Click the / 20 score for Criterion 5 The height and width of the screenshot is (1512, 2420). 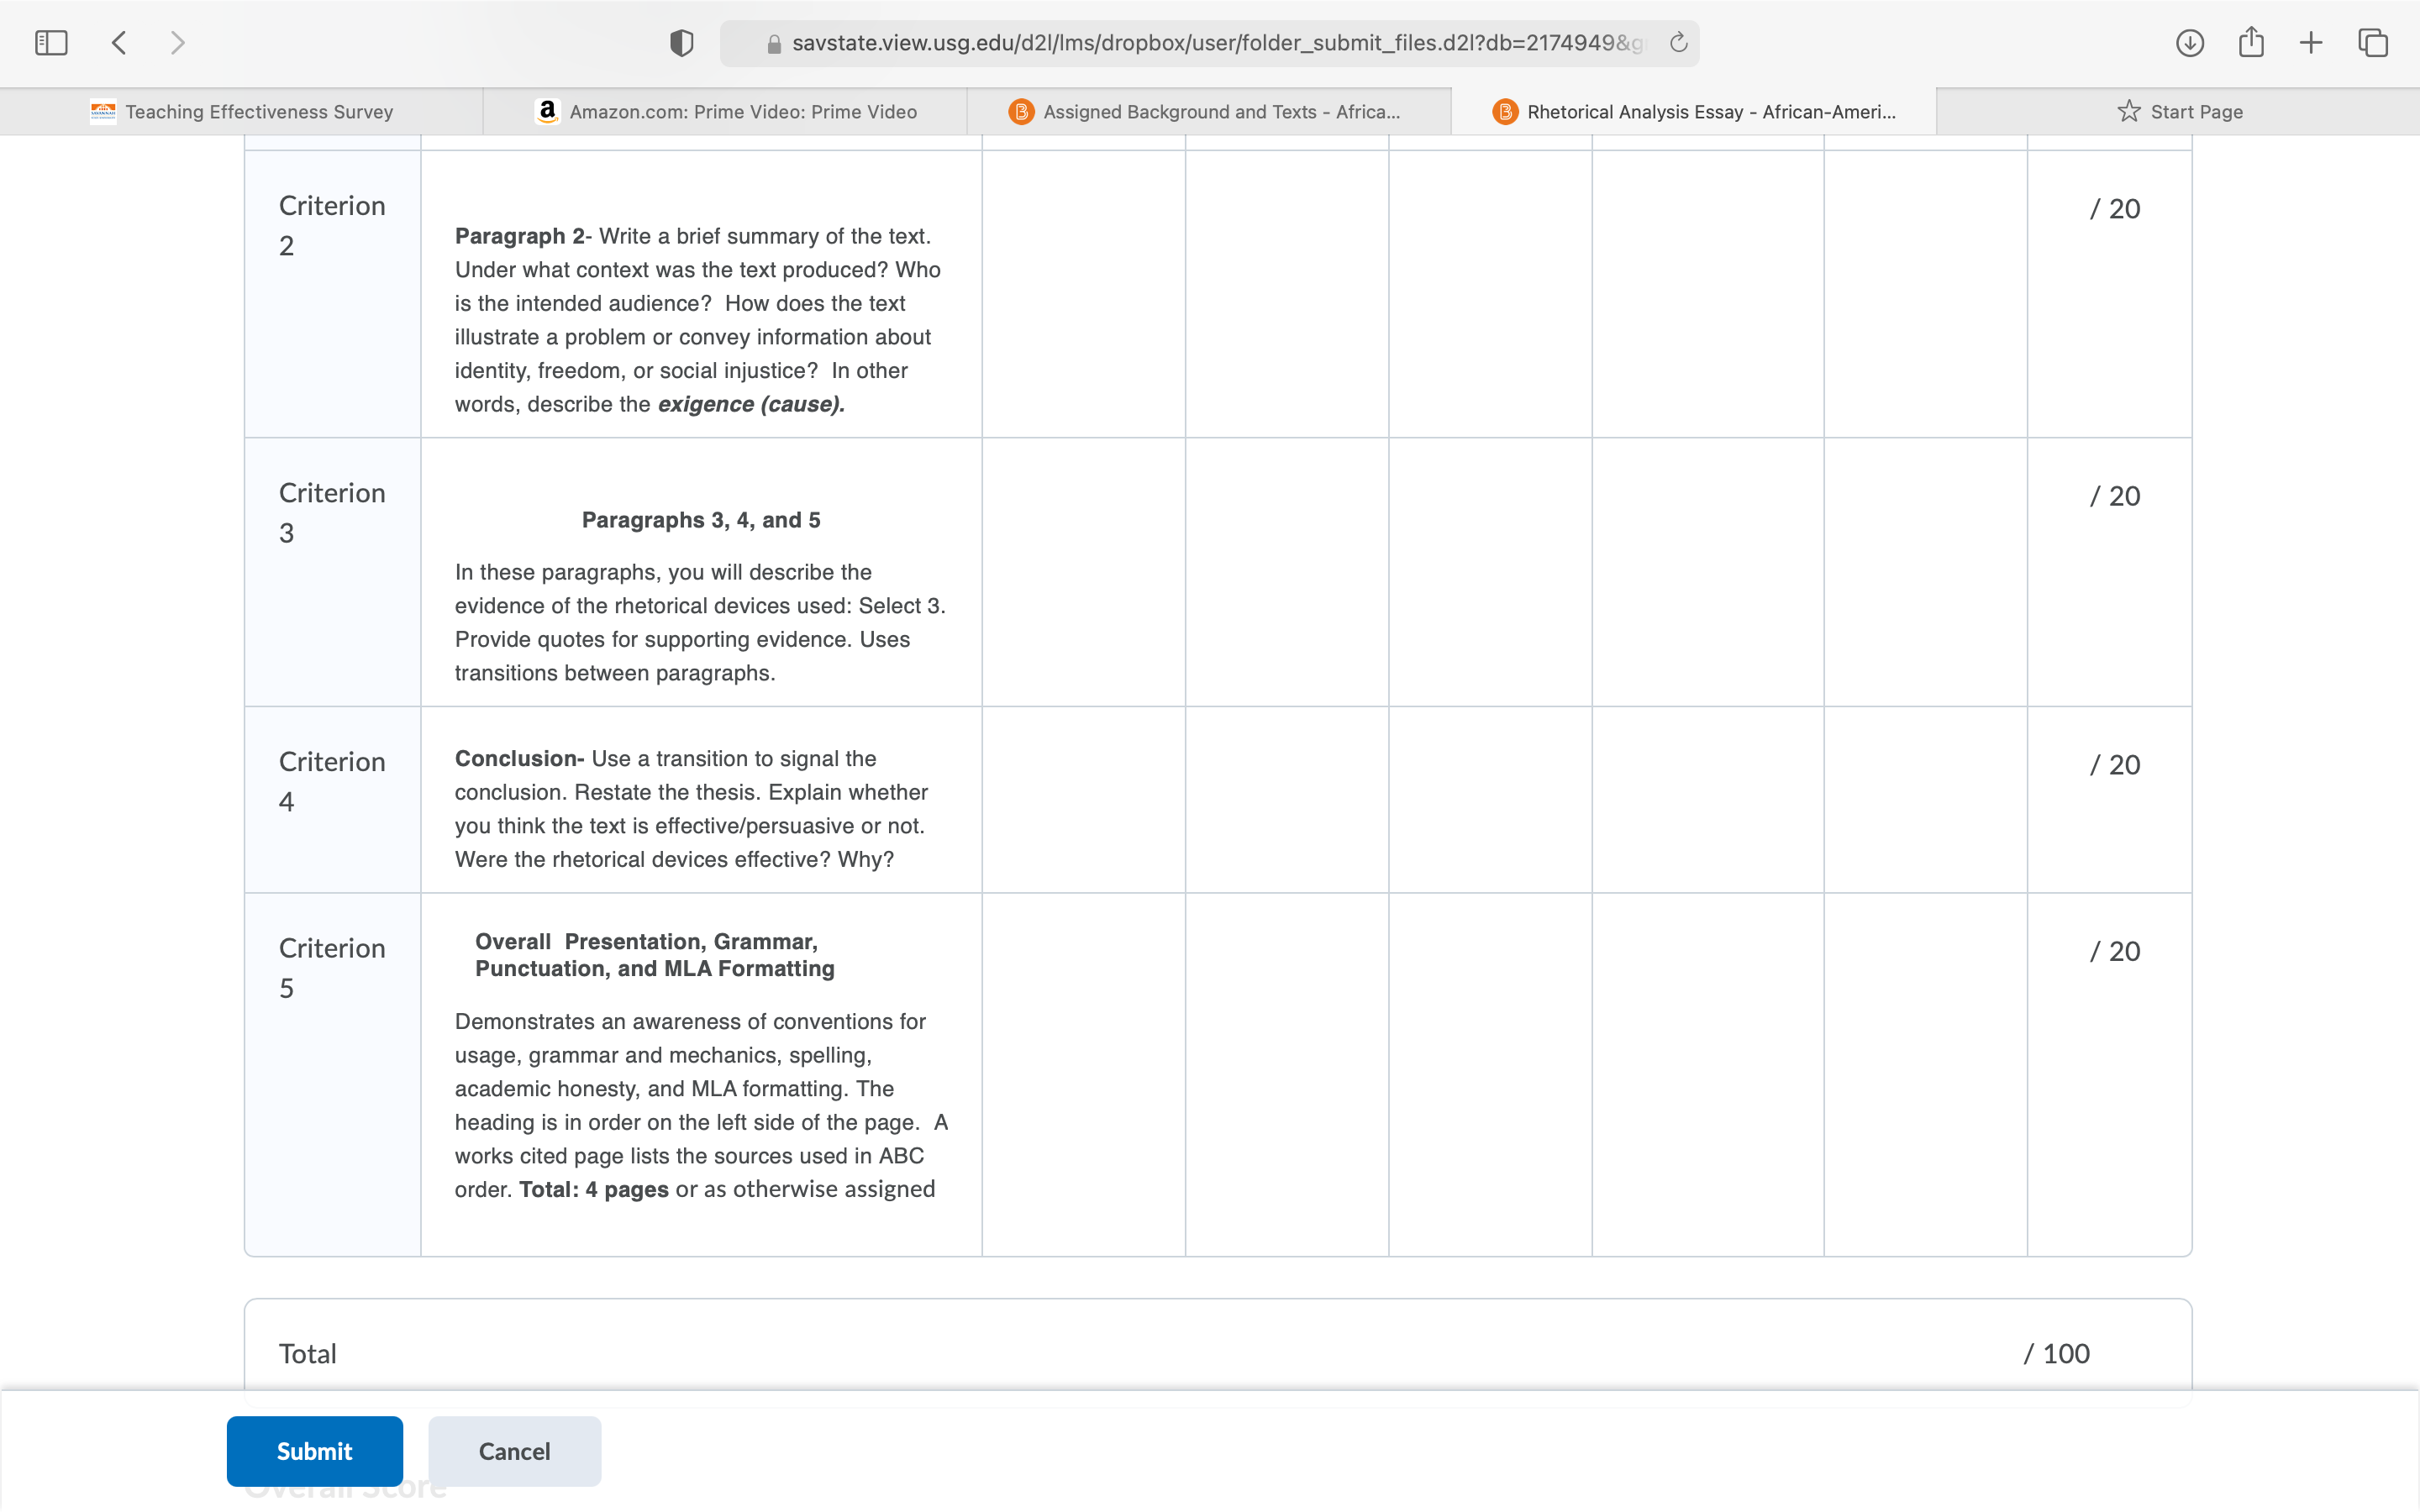(2115, 951)
